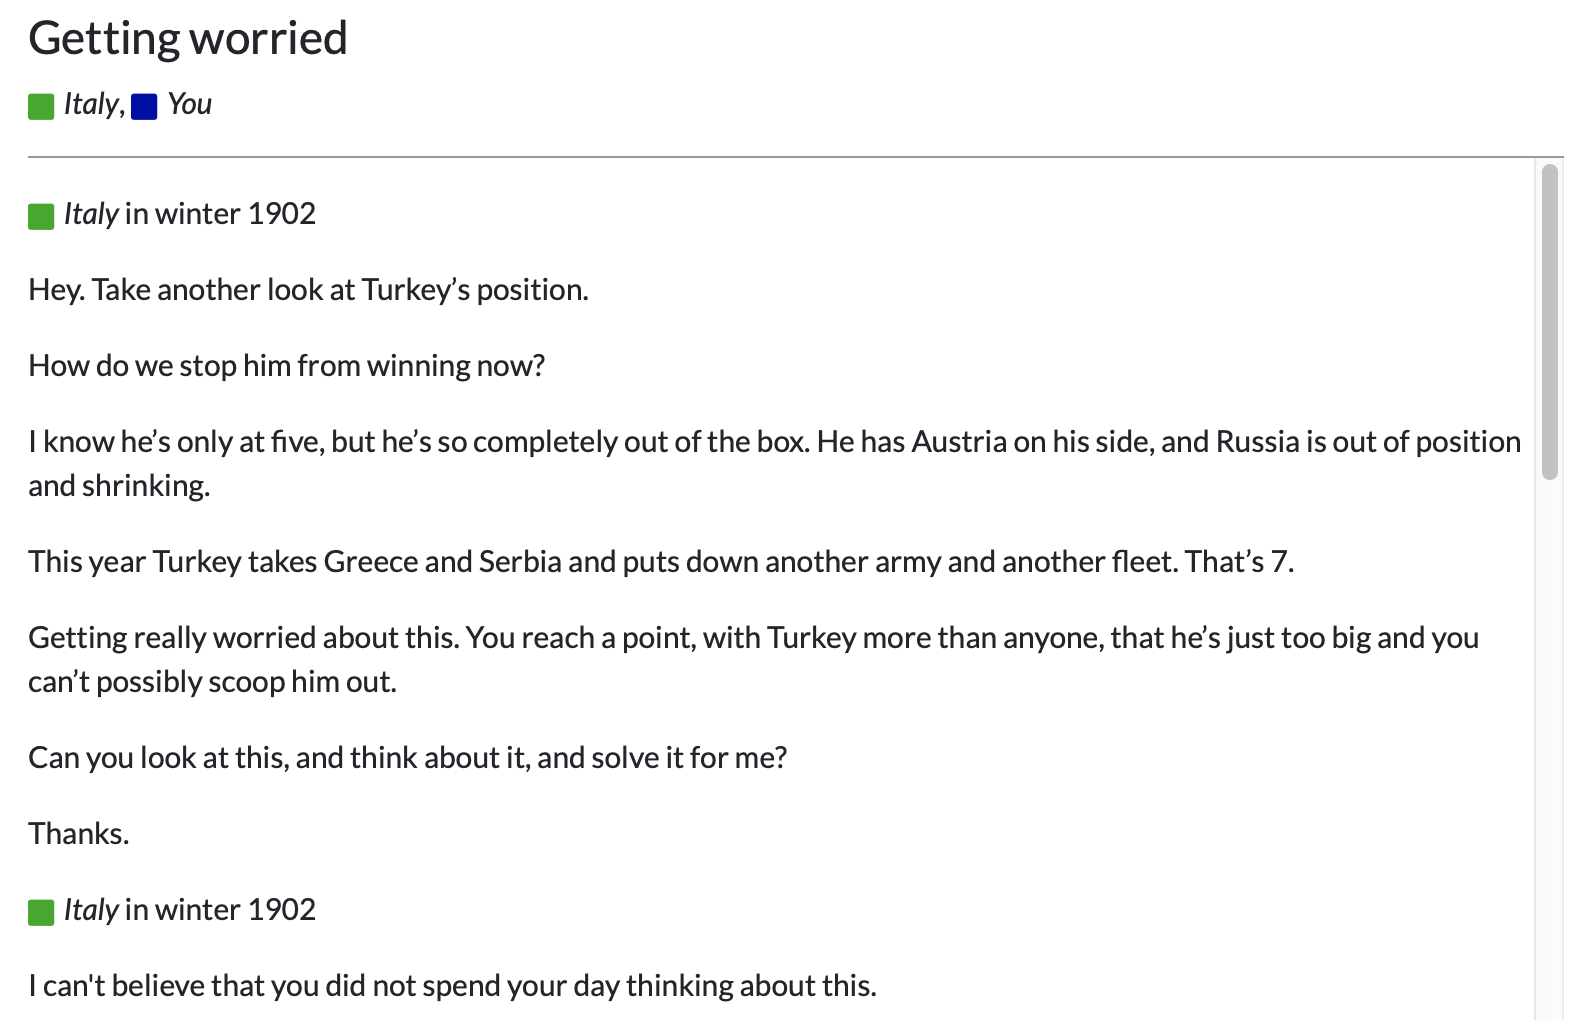Click the first message's winter 1902 timestamp
Screen dimensions: 1570x1020
(220, 214)
